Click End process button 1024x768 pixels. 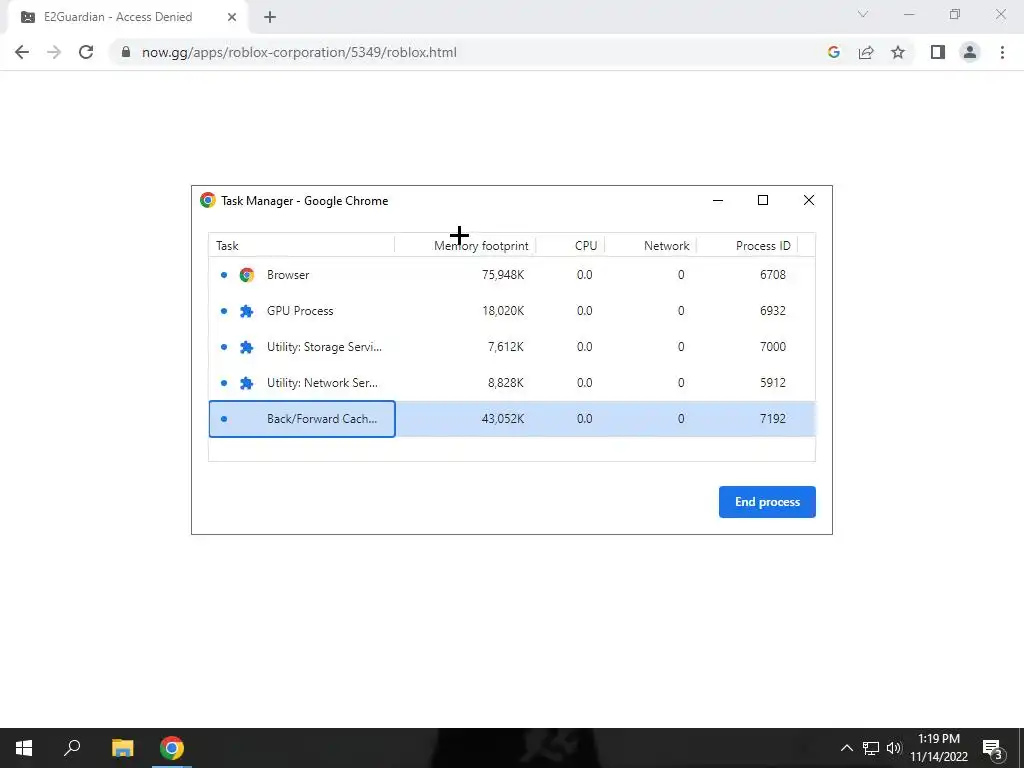pos(767,502)
